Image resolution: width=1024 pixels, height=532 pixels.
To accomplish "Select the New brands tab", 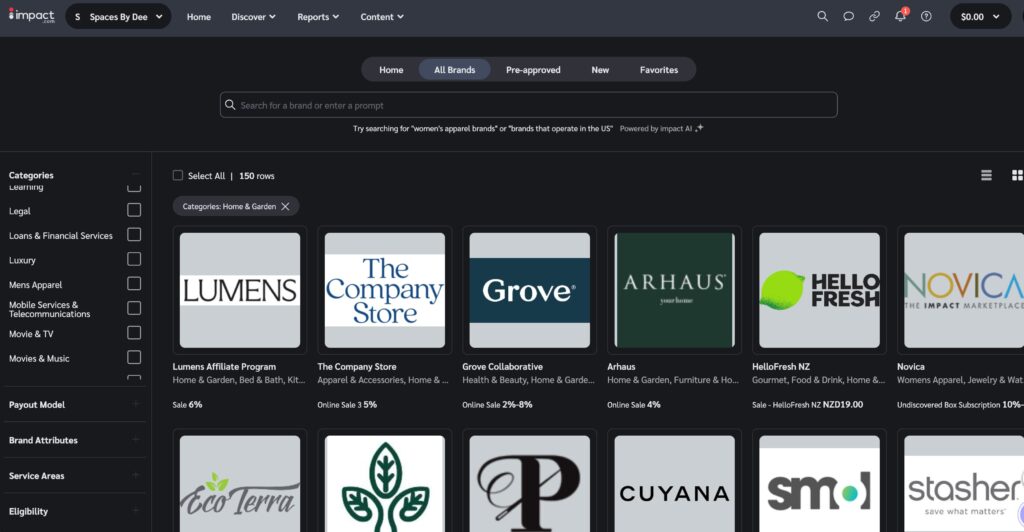I will pos(600,70).
